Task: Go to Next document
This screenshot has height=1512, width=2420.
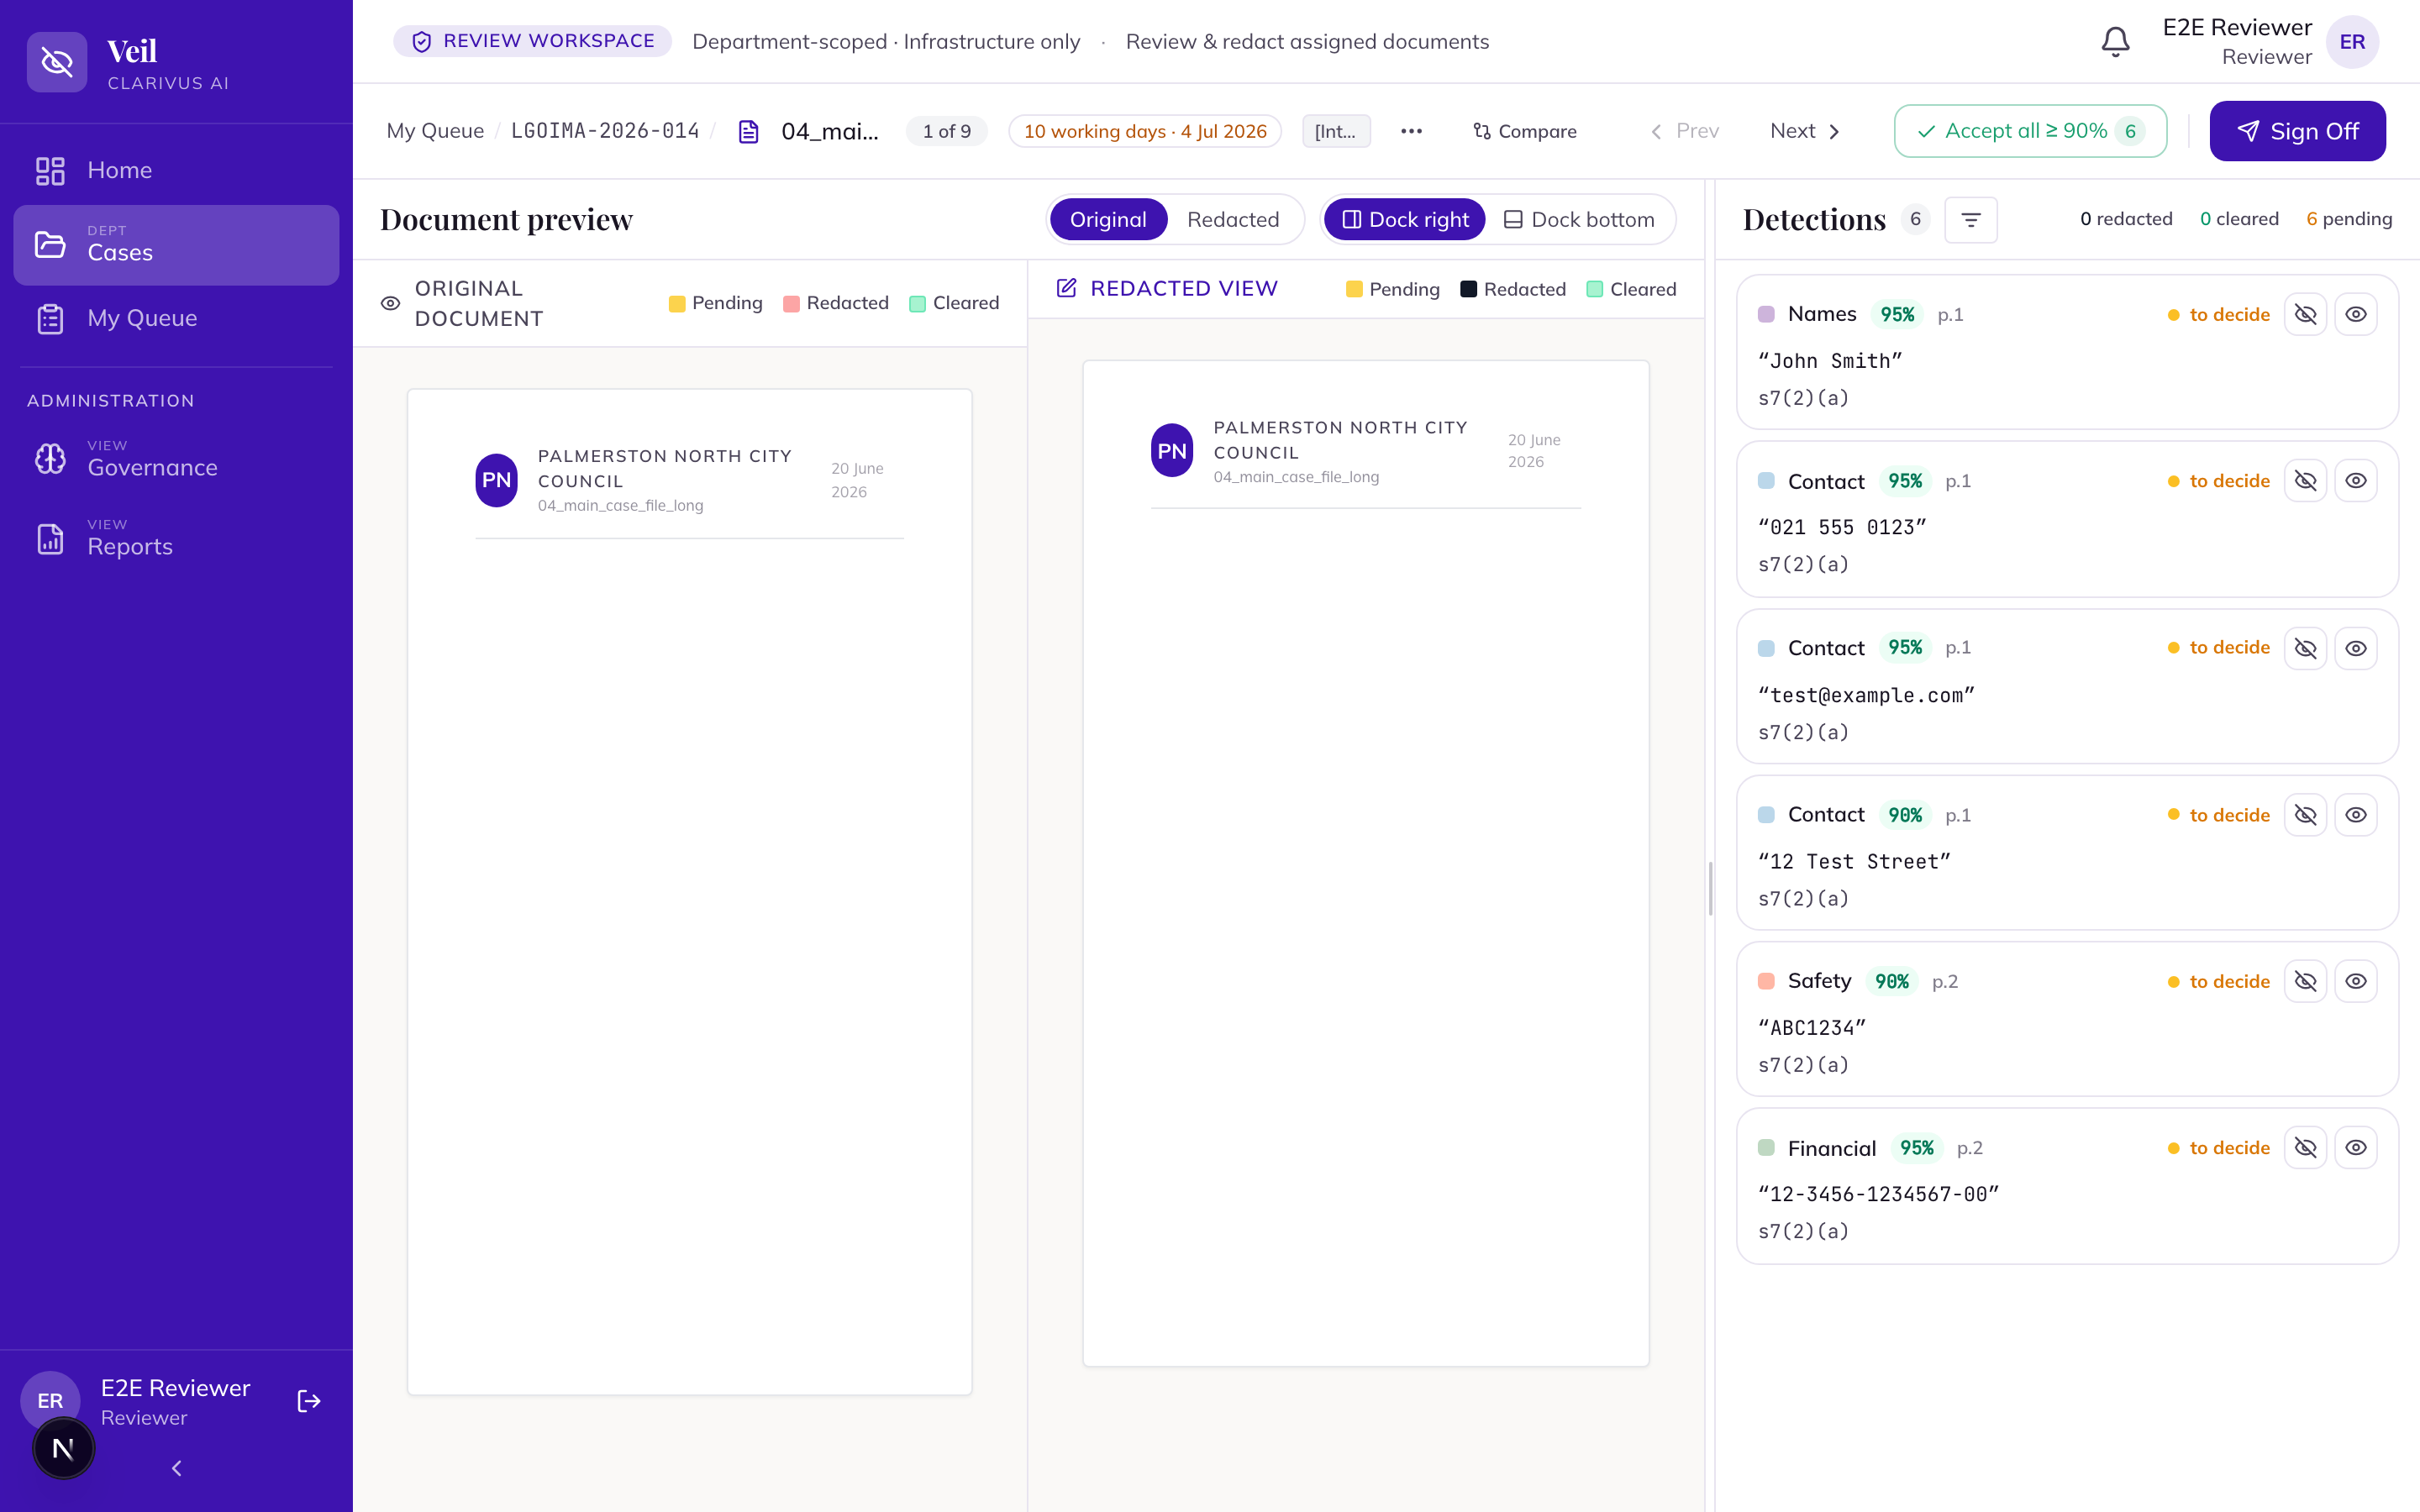Action: pyautogui.click(x=1805, y=131)
